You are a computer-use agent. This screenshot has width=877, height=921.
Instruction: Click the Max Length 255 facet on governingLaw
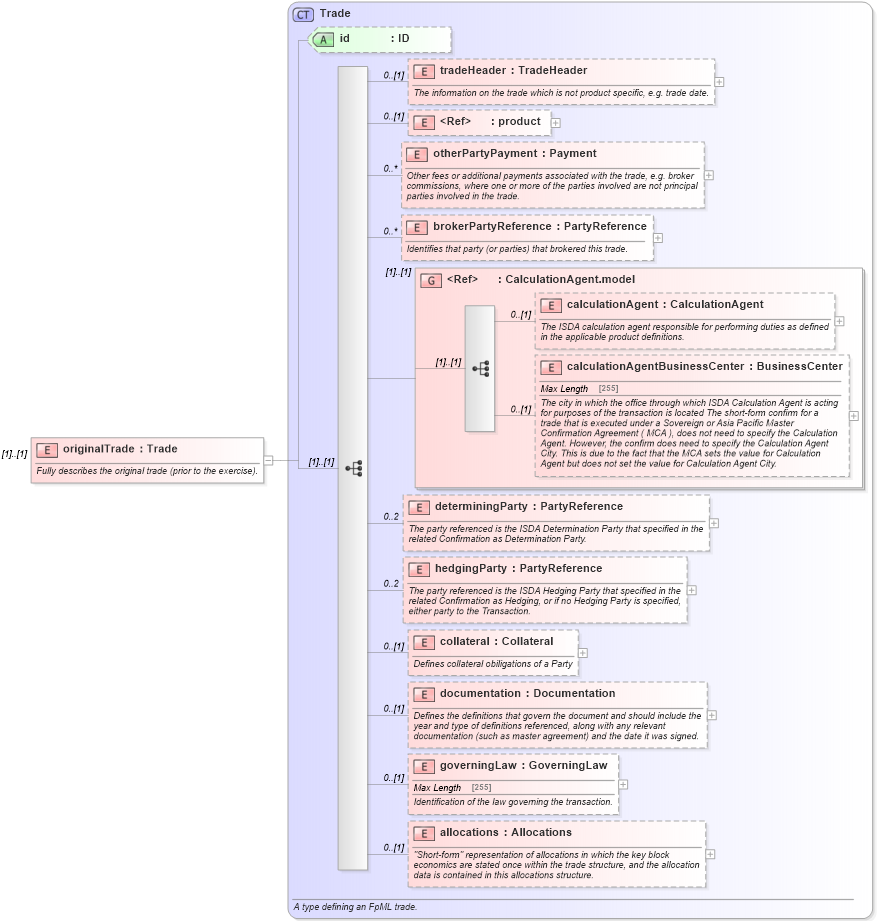click(x=448, y=787)
